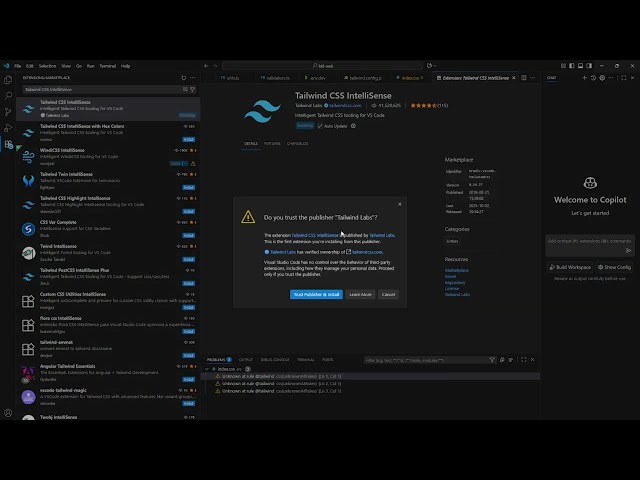
Task: Install Tailwind CSS IntelliSense with Hex Colors
Action: 189,140
